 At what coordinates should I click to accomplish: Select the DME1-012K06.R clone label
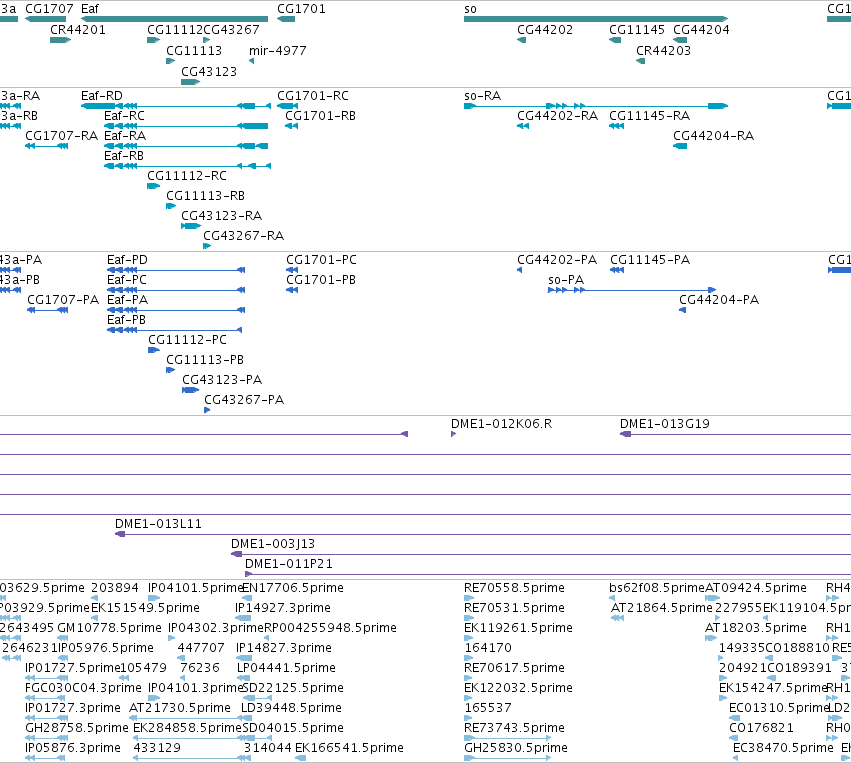[501, 423]
